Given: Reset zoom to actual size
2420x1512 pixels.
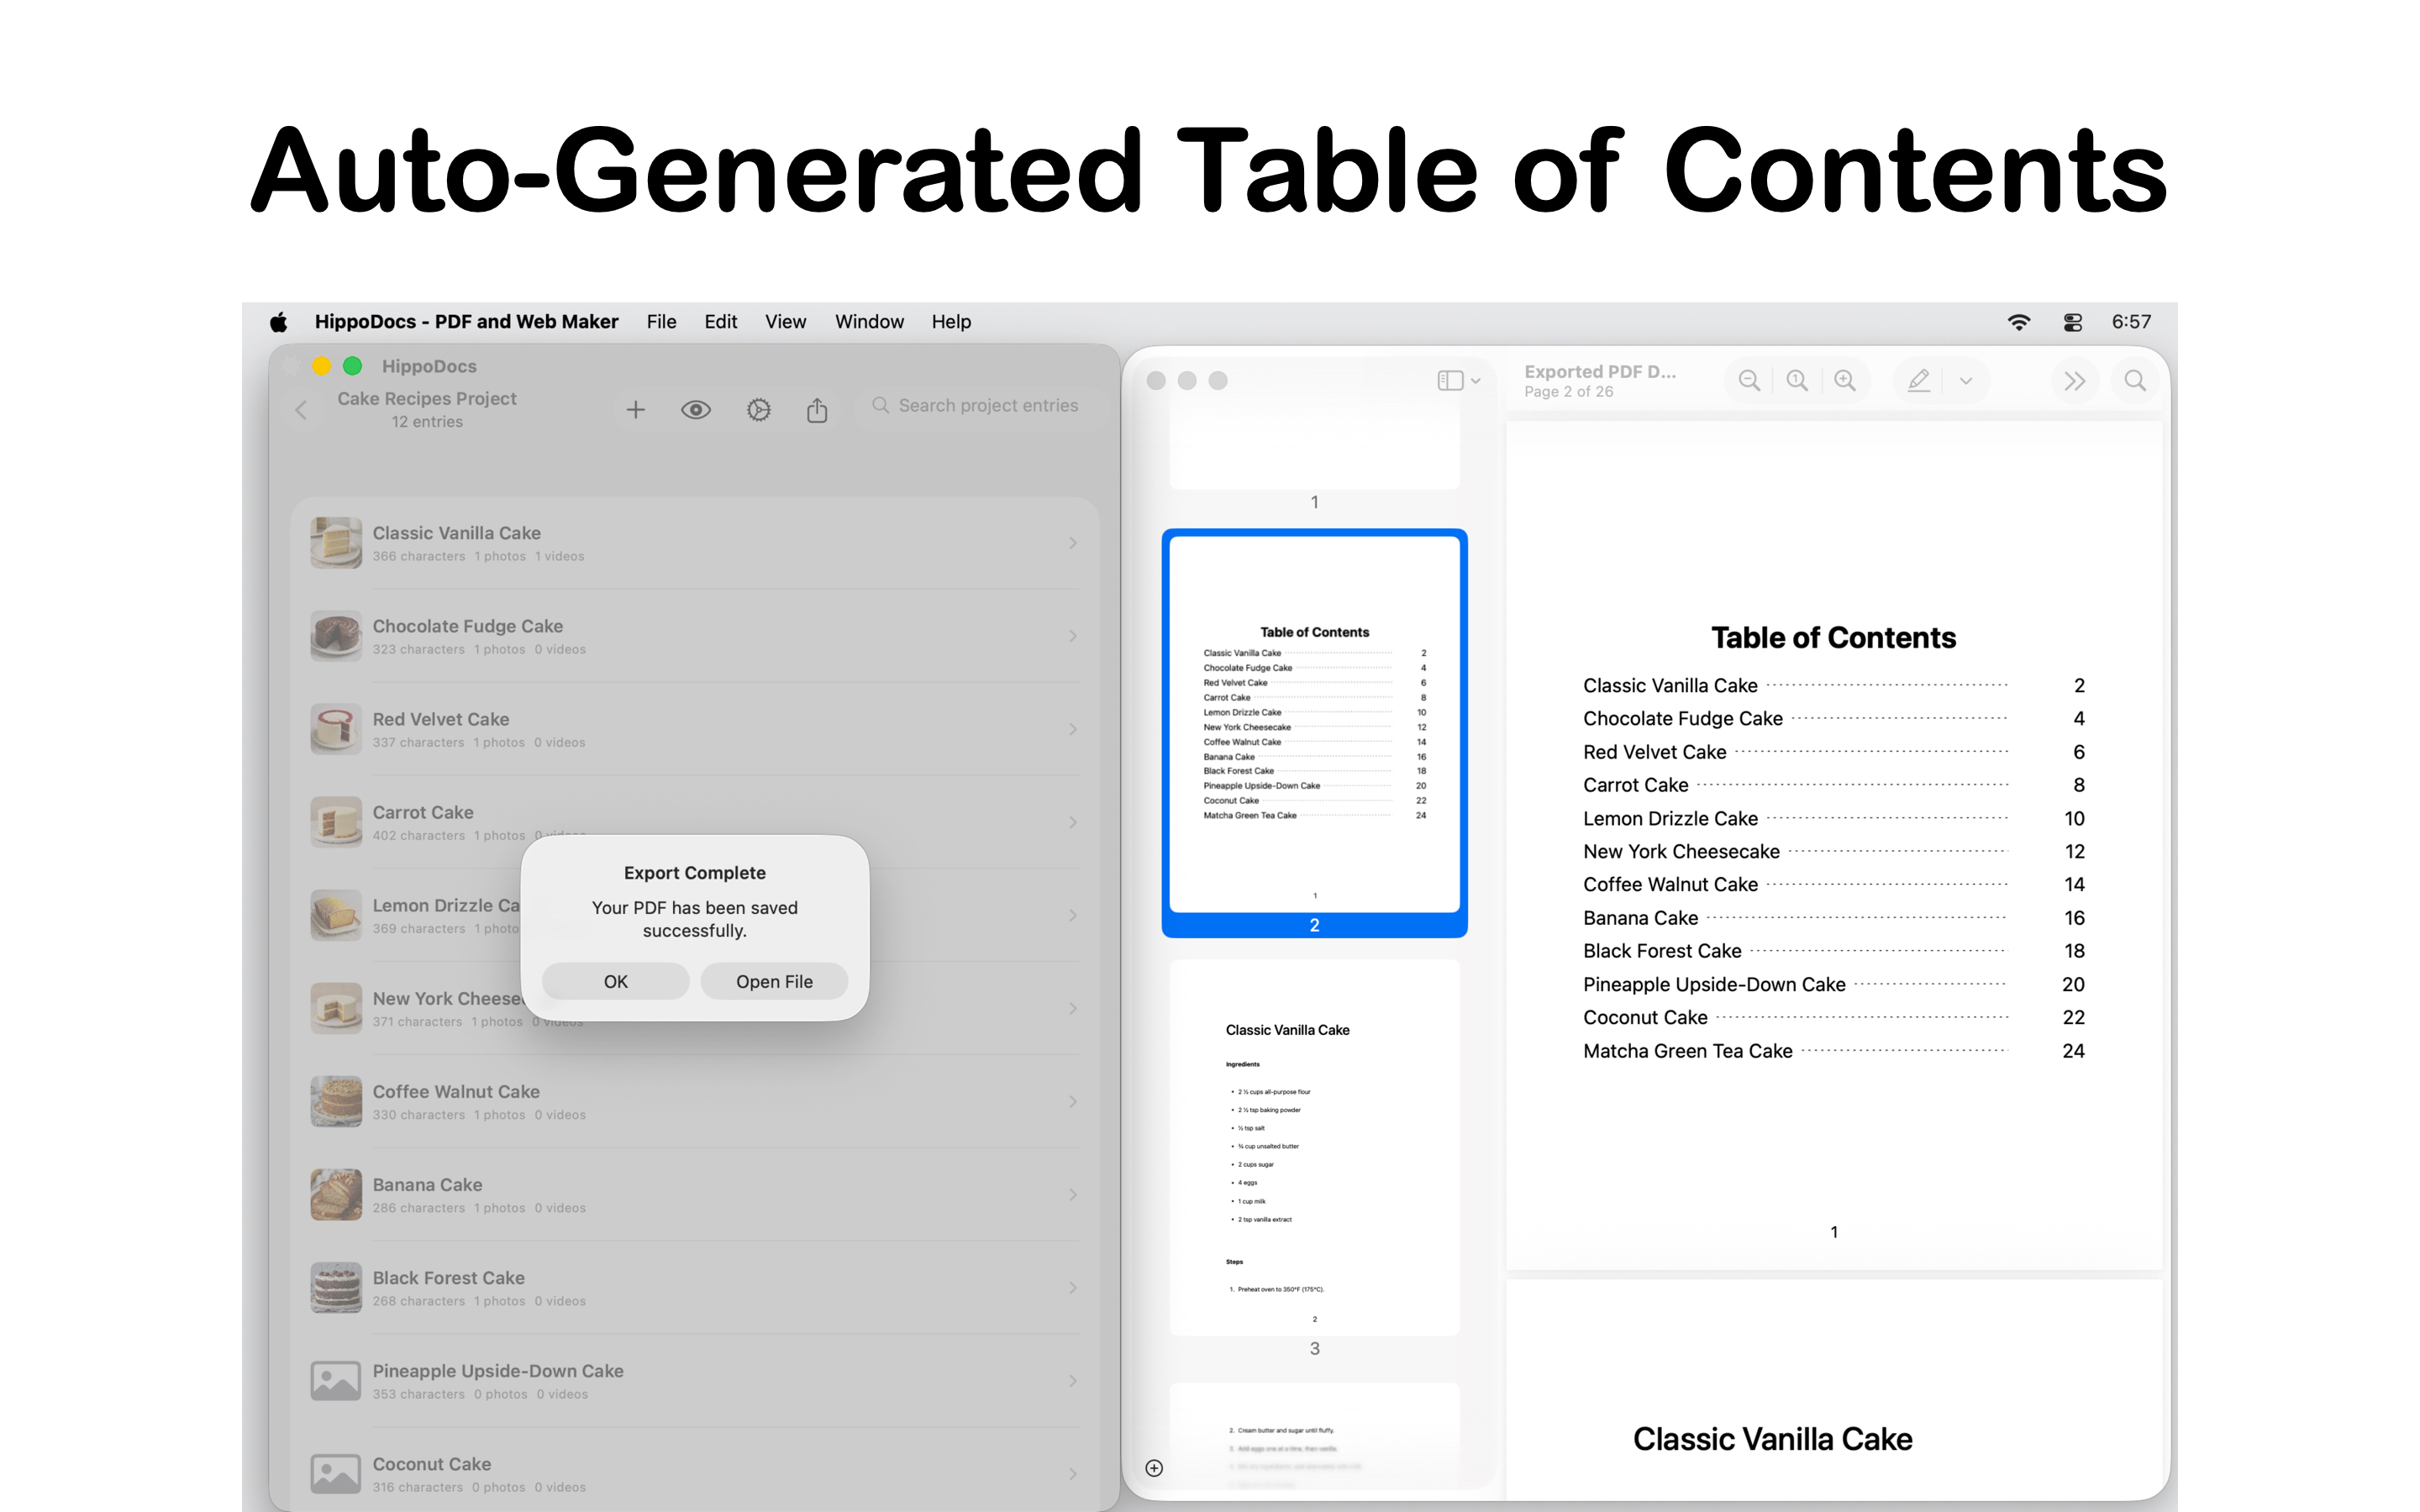Looking at the screenshot, I should [x=1797, y=381].
